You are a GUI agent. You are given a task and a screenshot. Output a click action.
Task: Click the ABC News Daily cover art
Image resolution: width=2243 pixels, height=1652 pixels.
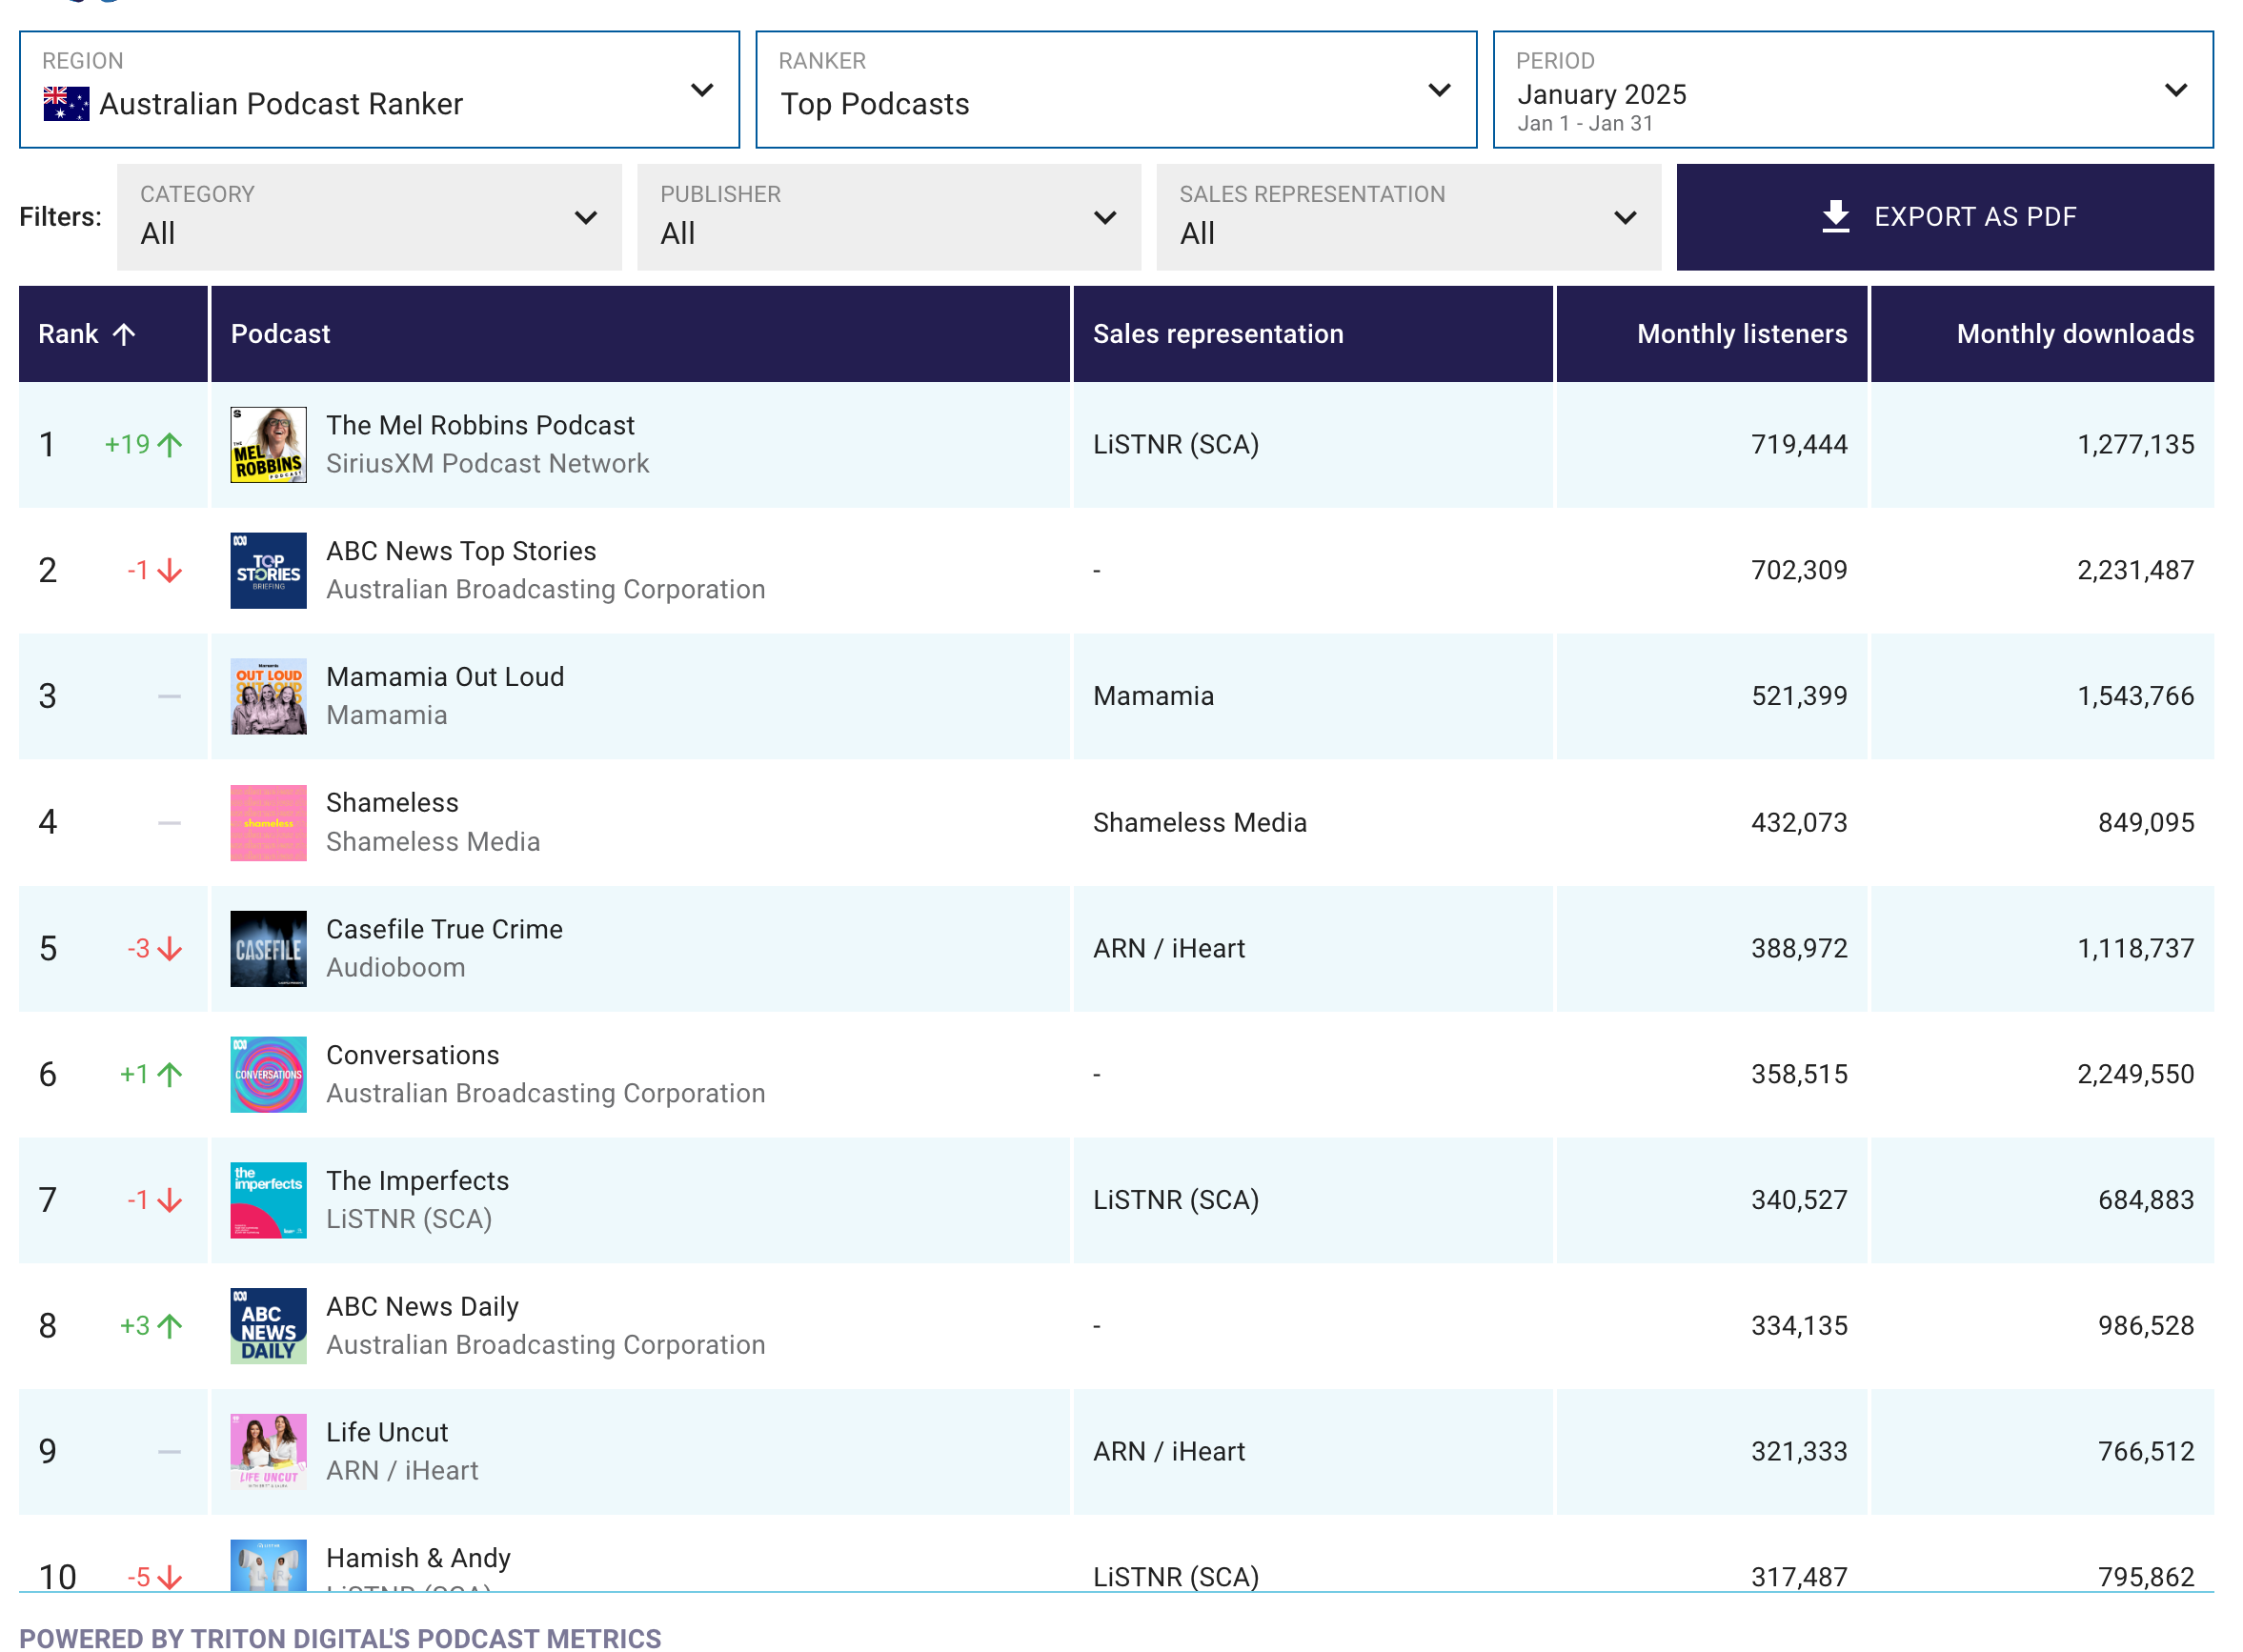point(268,1326)
